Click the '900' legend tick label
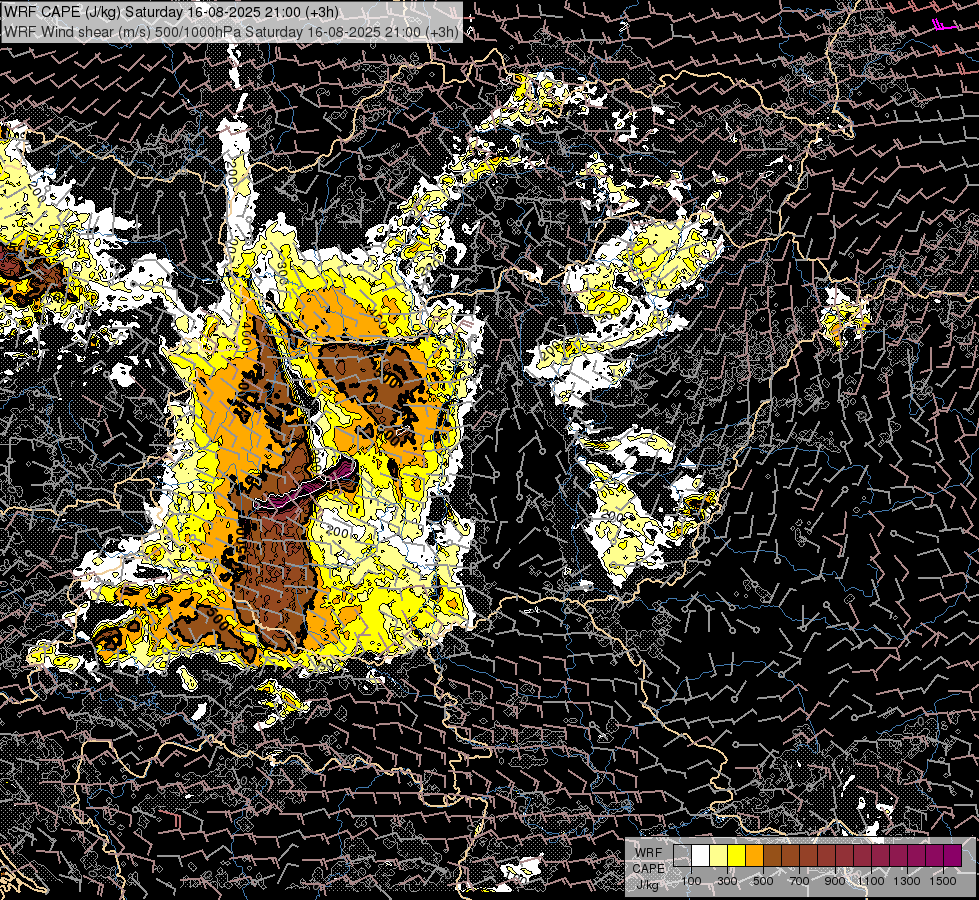Viewport: 979px width, 900px height. tap(835, 881)
